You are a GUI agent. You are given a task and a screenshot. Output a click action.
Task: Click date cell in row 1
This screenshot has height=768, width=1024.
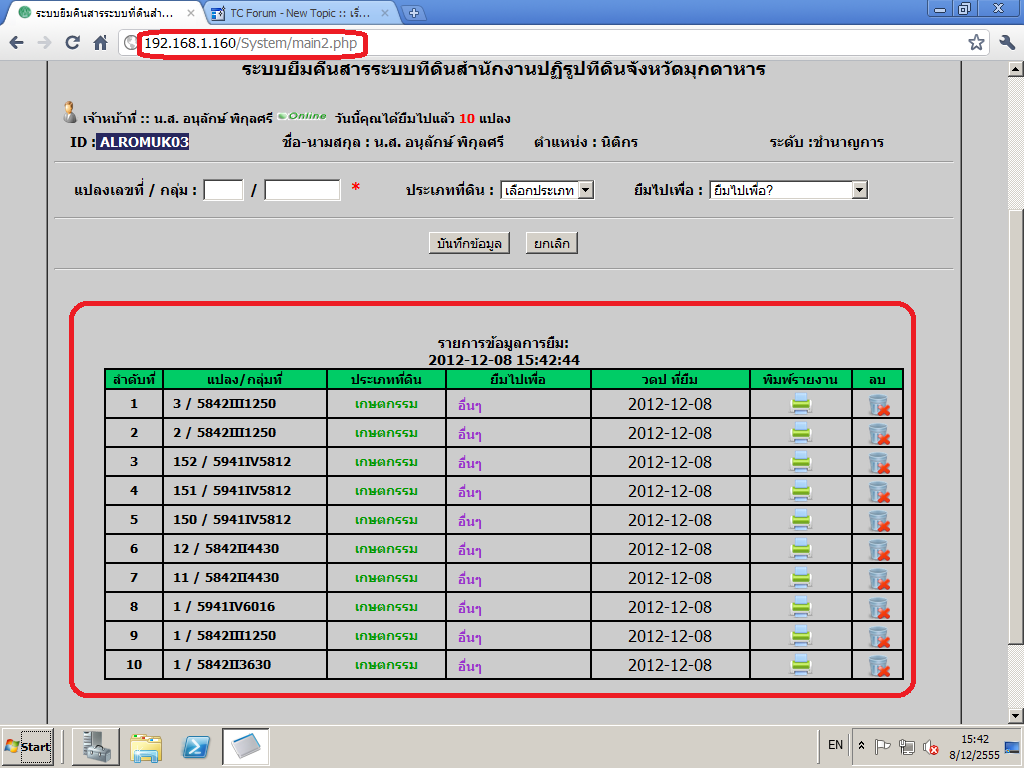pos(670,404)
